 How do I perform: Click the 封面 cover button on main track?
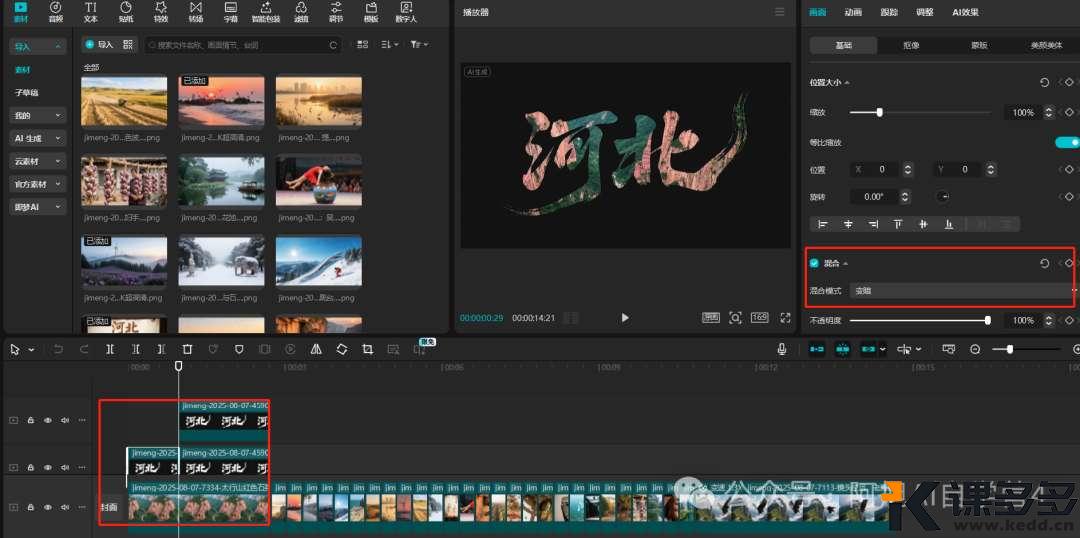point(110,507)
